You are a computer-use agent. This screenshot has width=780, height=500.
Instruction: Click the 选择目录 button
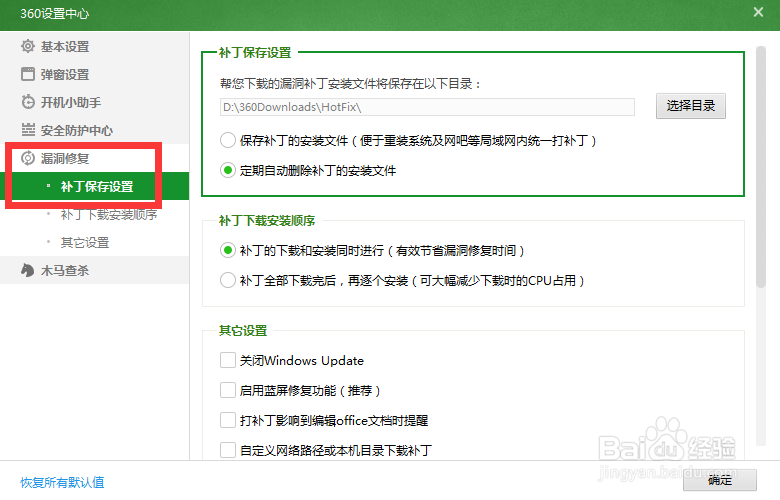click(x=690, y=105)
